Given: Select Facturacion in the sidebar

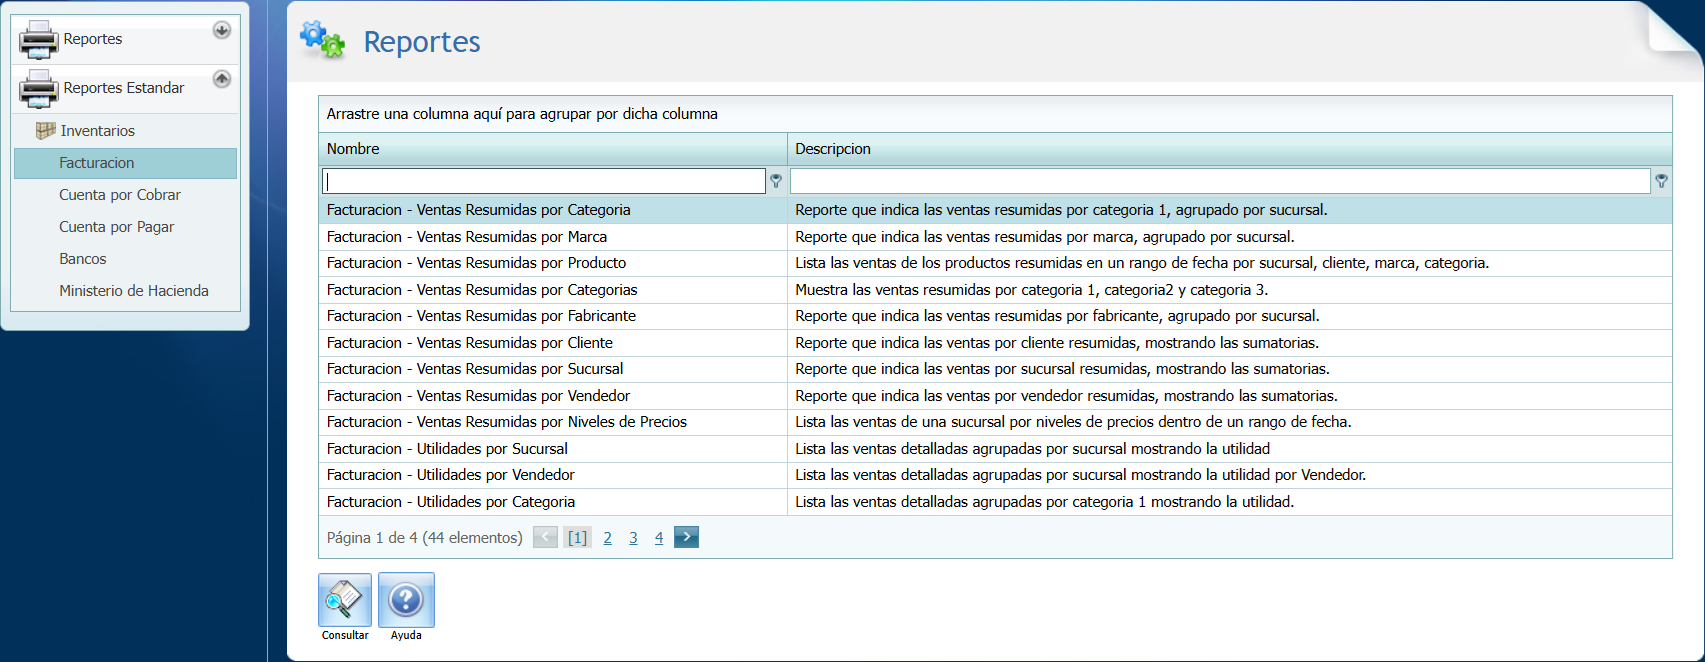Looking at the screenshot, I should click(x=125, y=163).
